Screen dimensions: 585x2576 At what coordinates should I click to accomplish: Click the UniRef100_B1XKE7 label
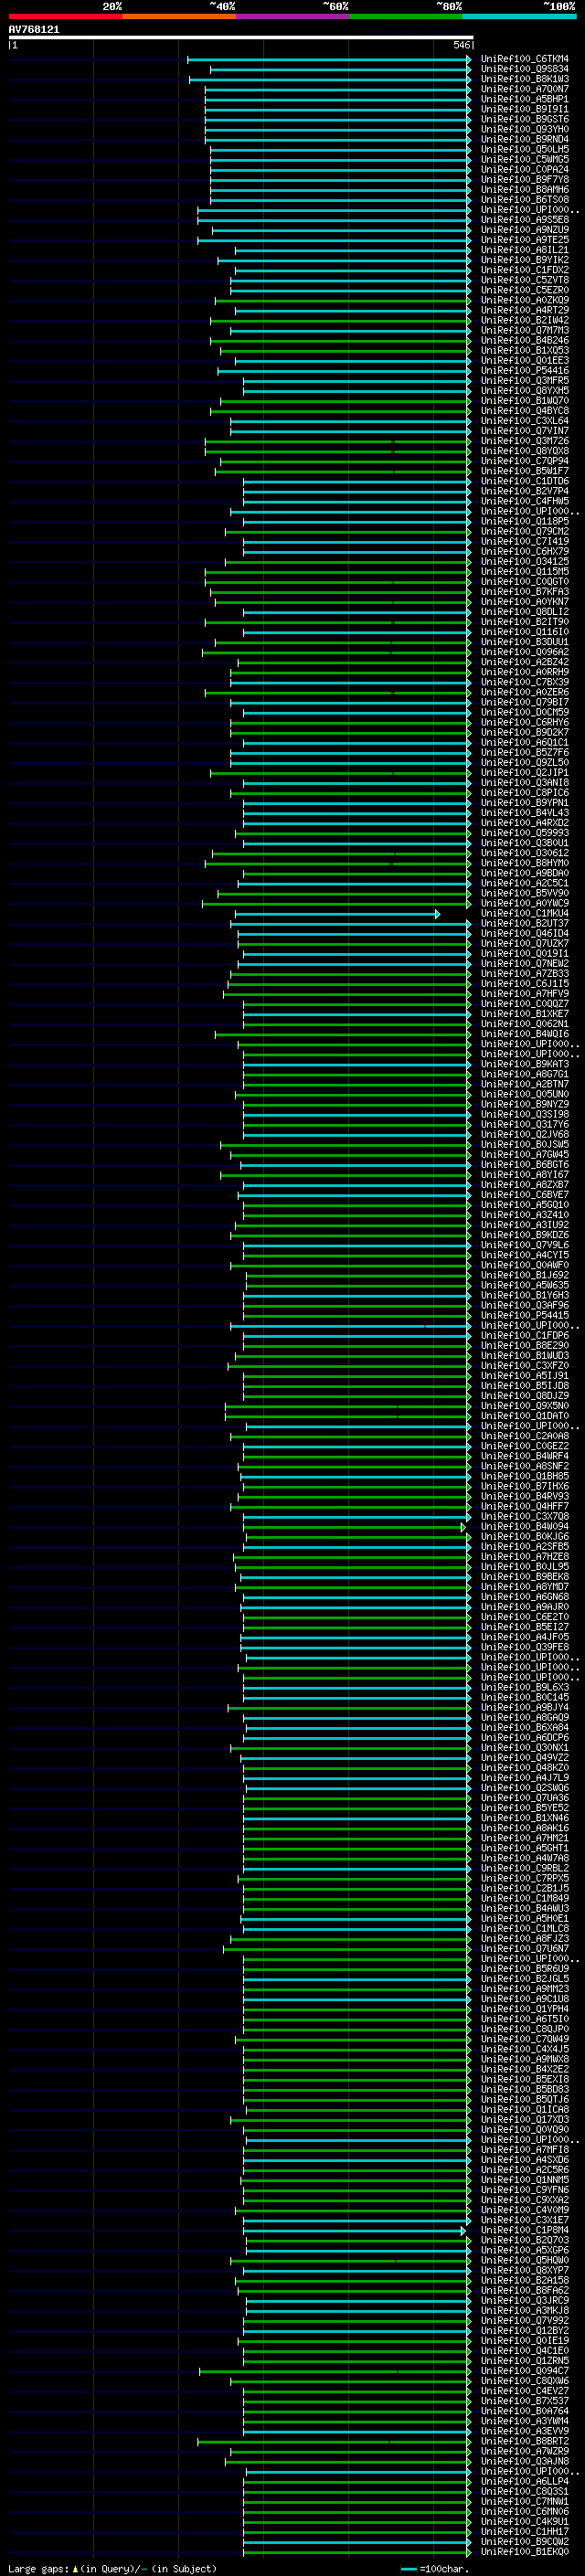(525, 1013)
